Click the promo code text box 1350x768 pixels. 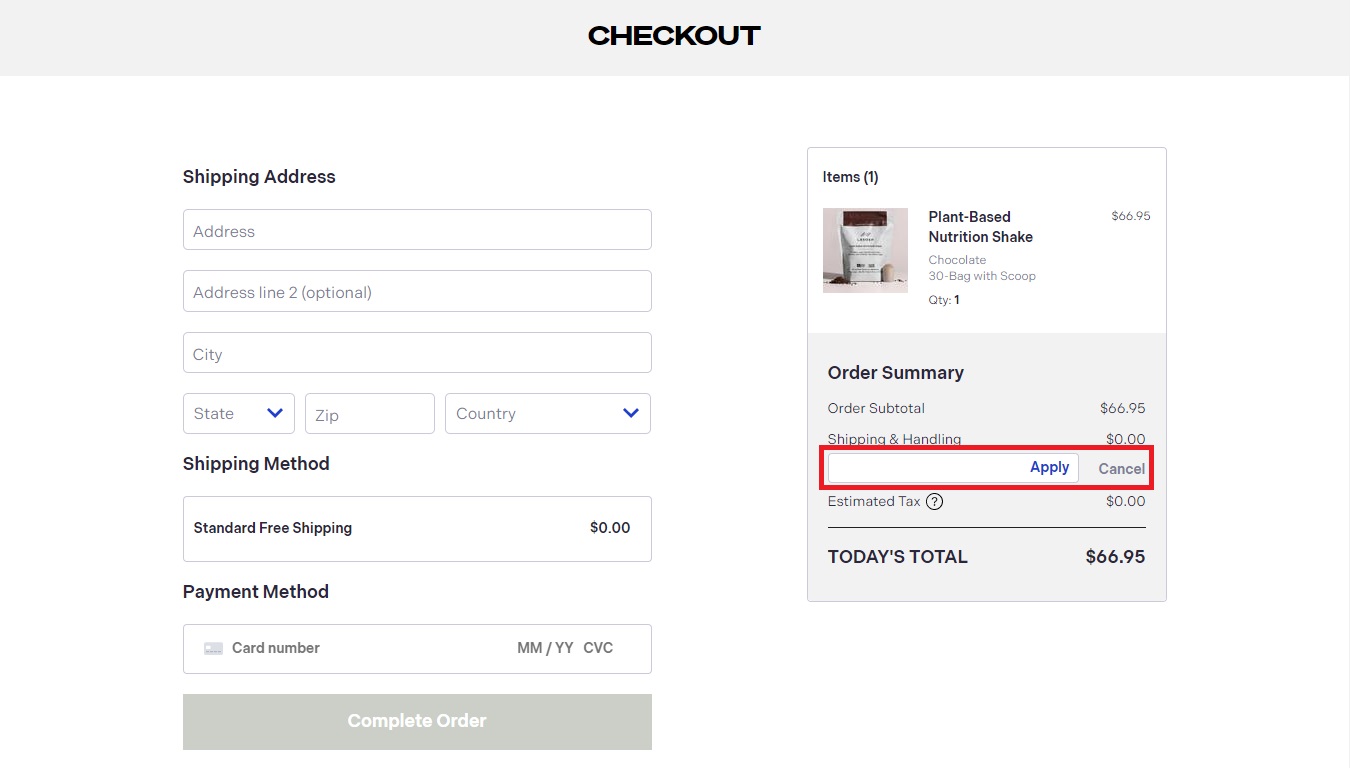925,468
